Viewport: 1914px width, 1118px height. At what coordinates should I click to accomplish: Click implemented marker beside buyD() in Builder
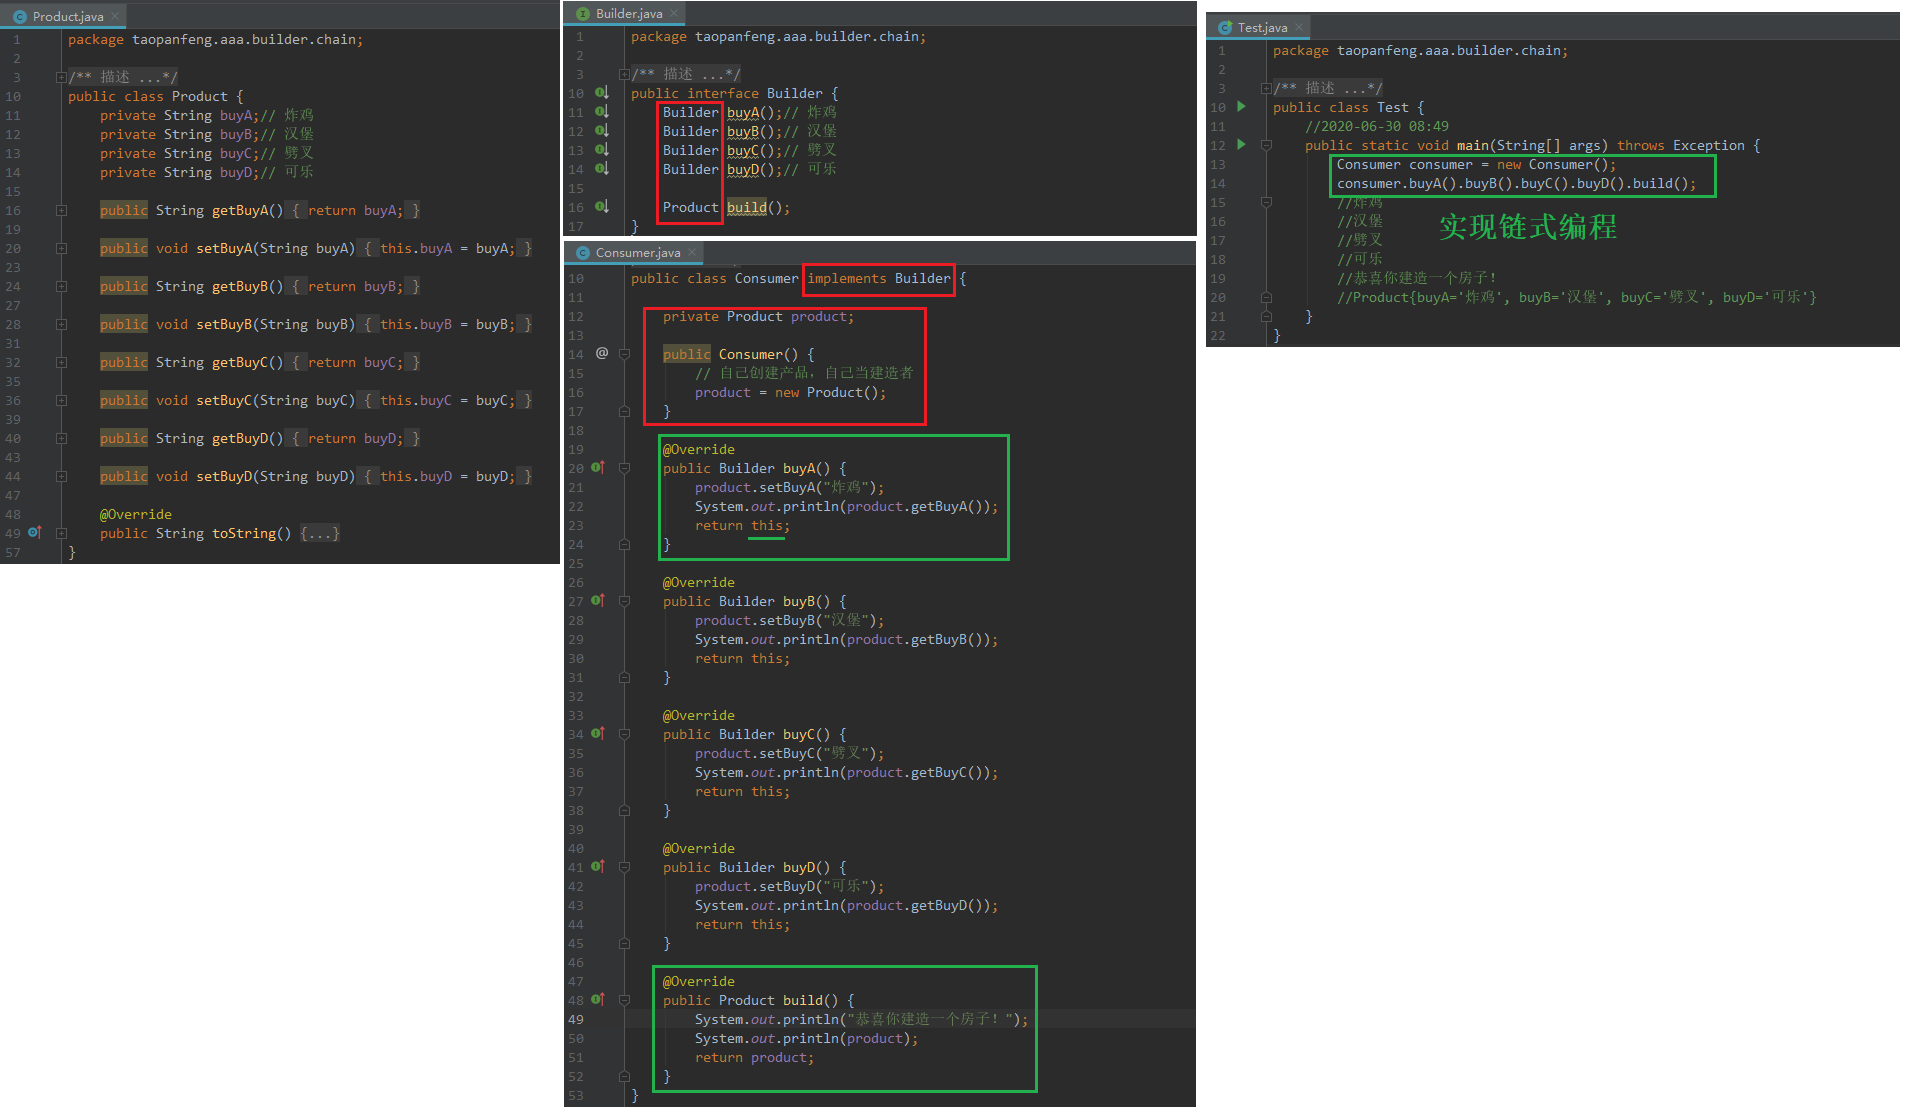click(x=601, y=168)
